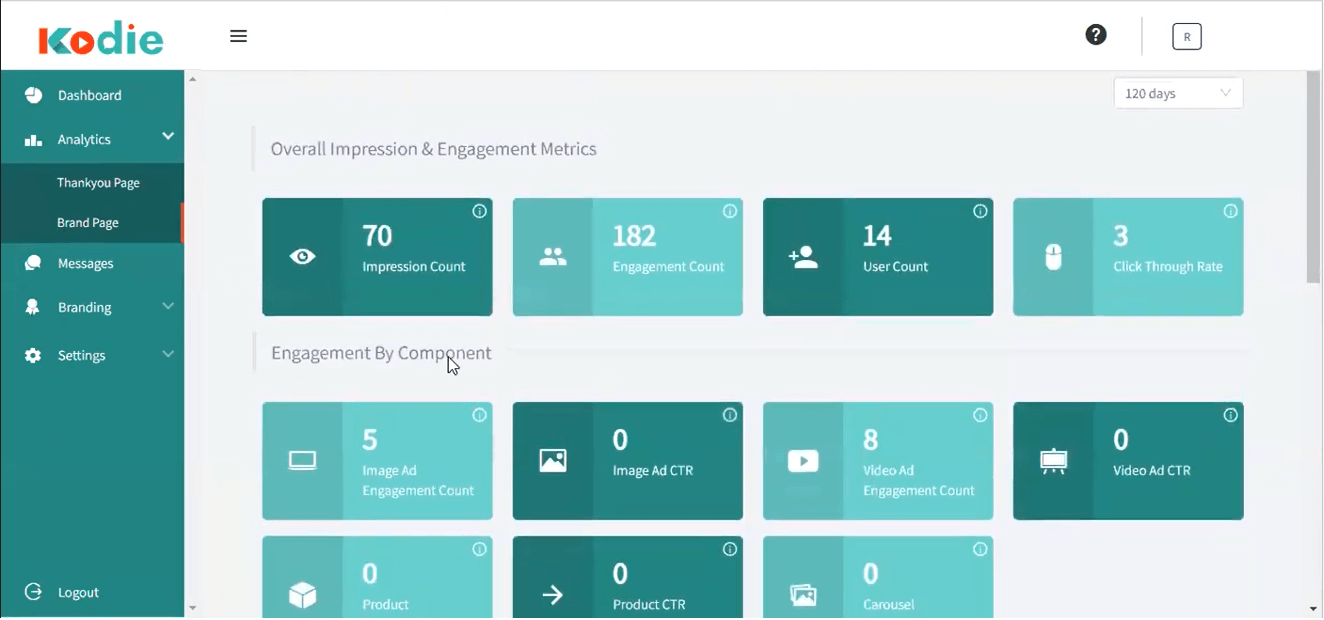The width and height of the screenshot is (1324, 620).
Task: Click the 5 Image Ad Engagement value
Action: pyautogui.click(x=370, y=440)
